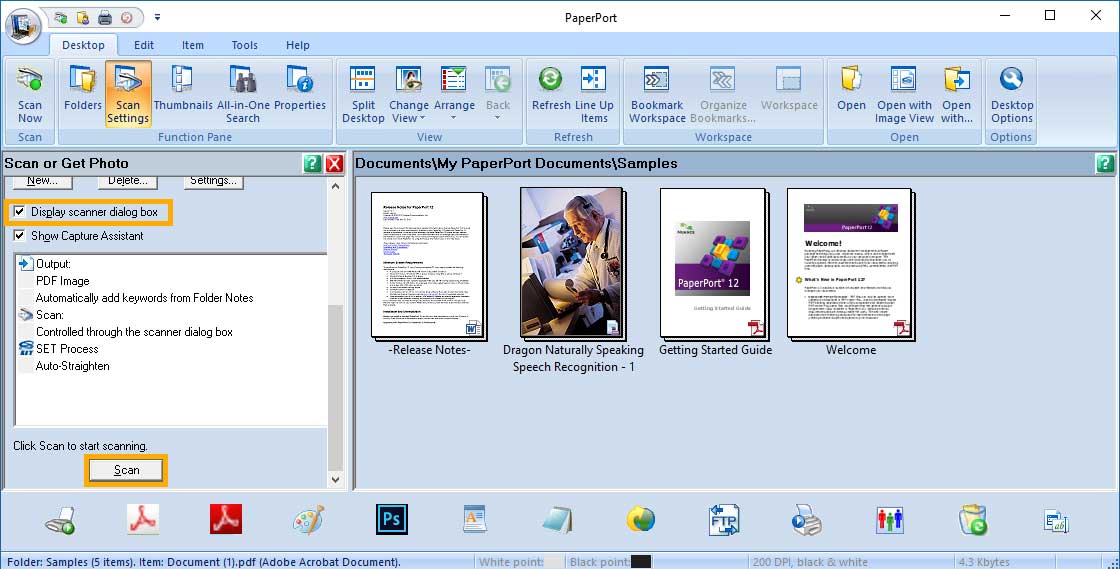1120x569 pixels.
Task: Click the white Adobe PDF icon in Send To bar
Action: 143,520
